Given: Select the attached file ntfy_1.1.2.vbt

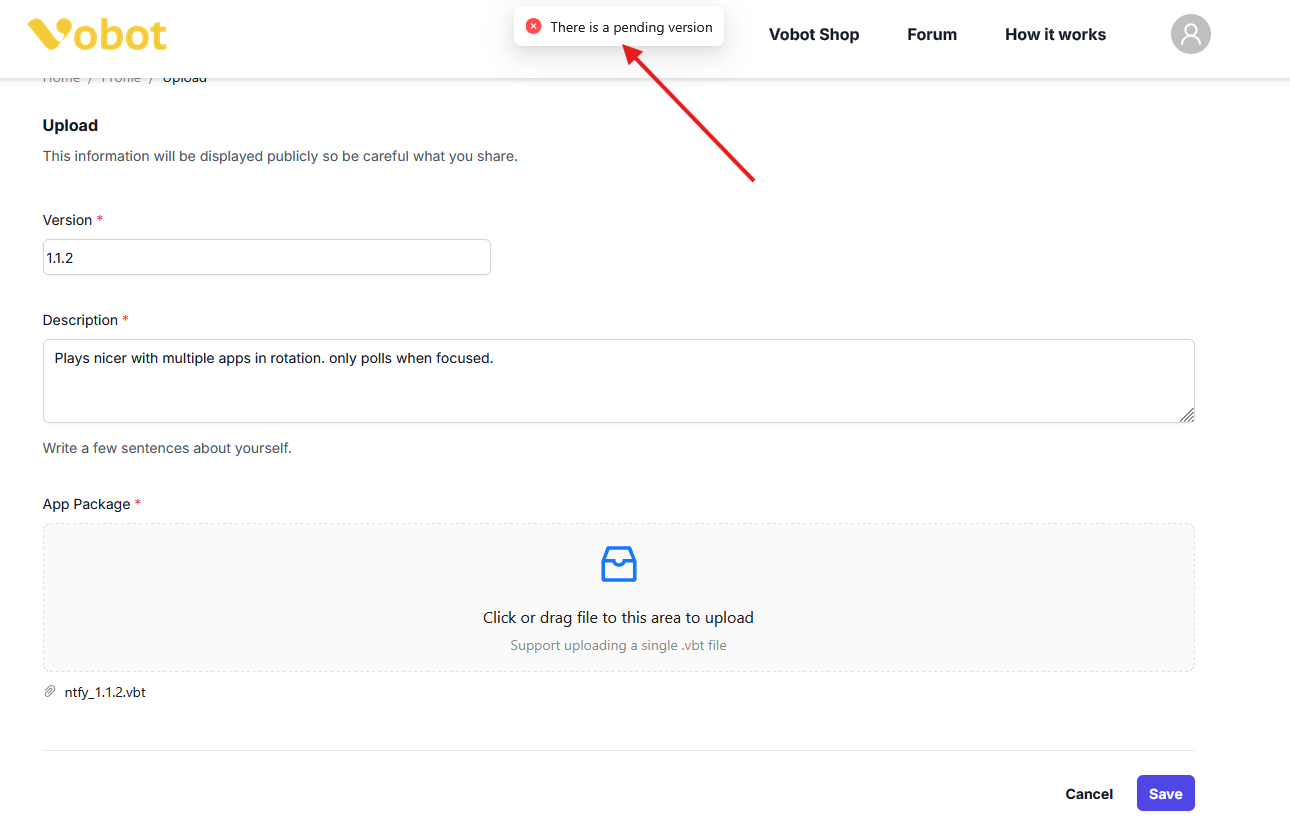Looking at the screenshot, I should click(x=105, y=692).
